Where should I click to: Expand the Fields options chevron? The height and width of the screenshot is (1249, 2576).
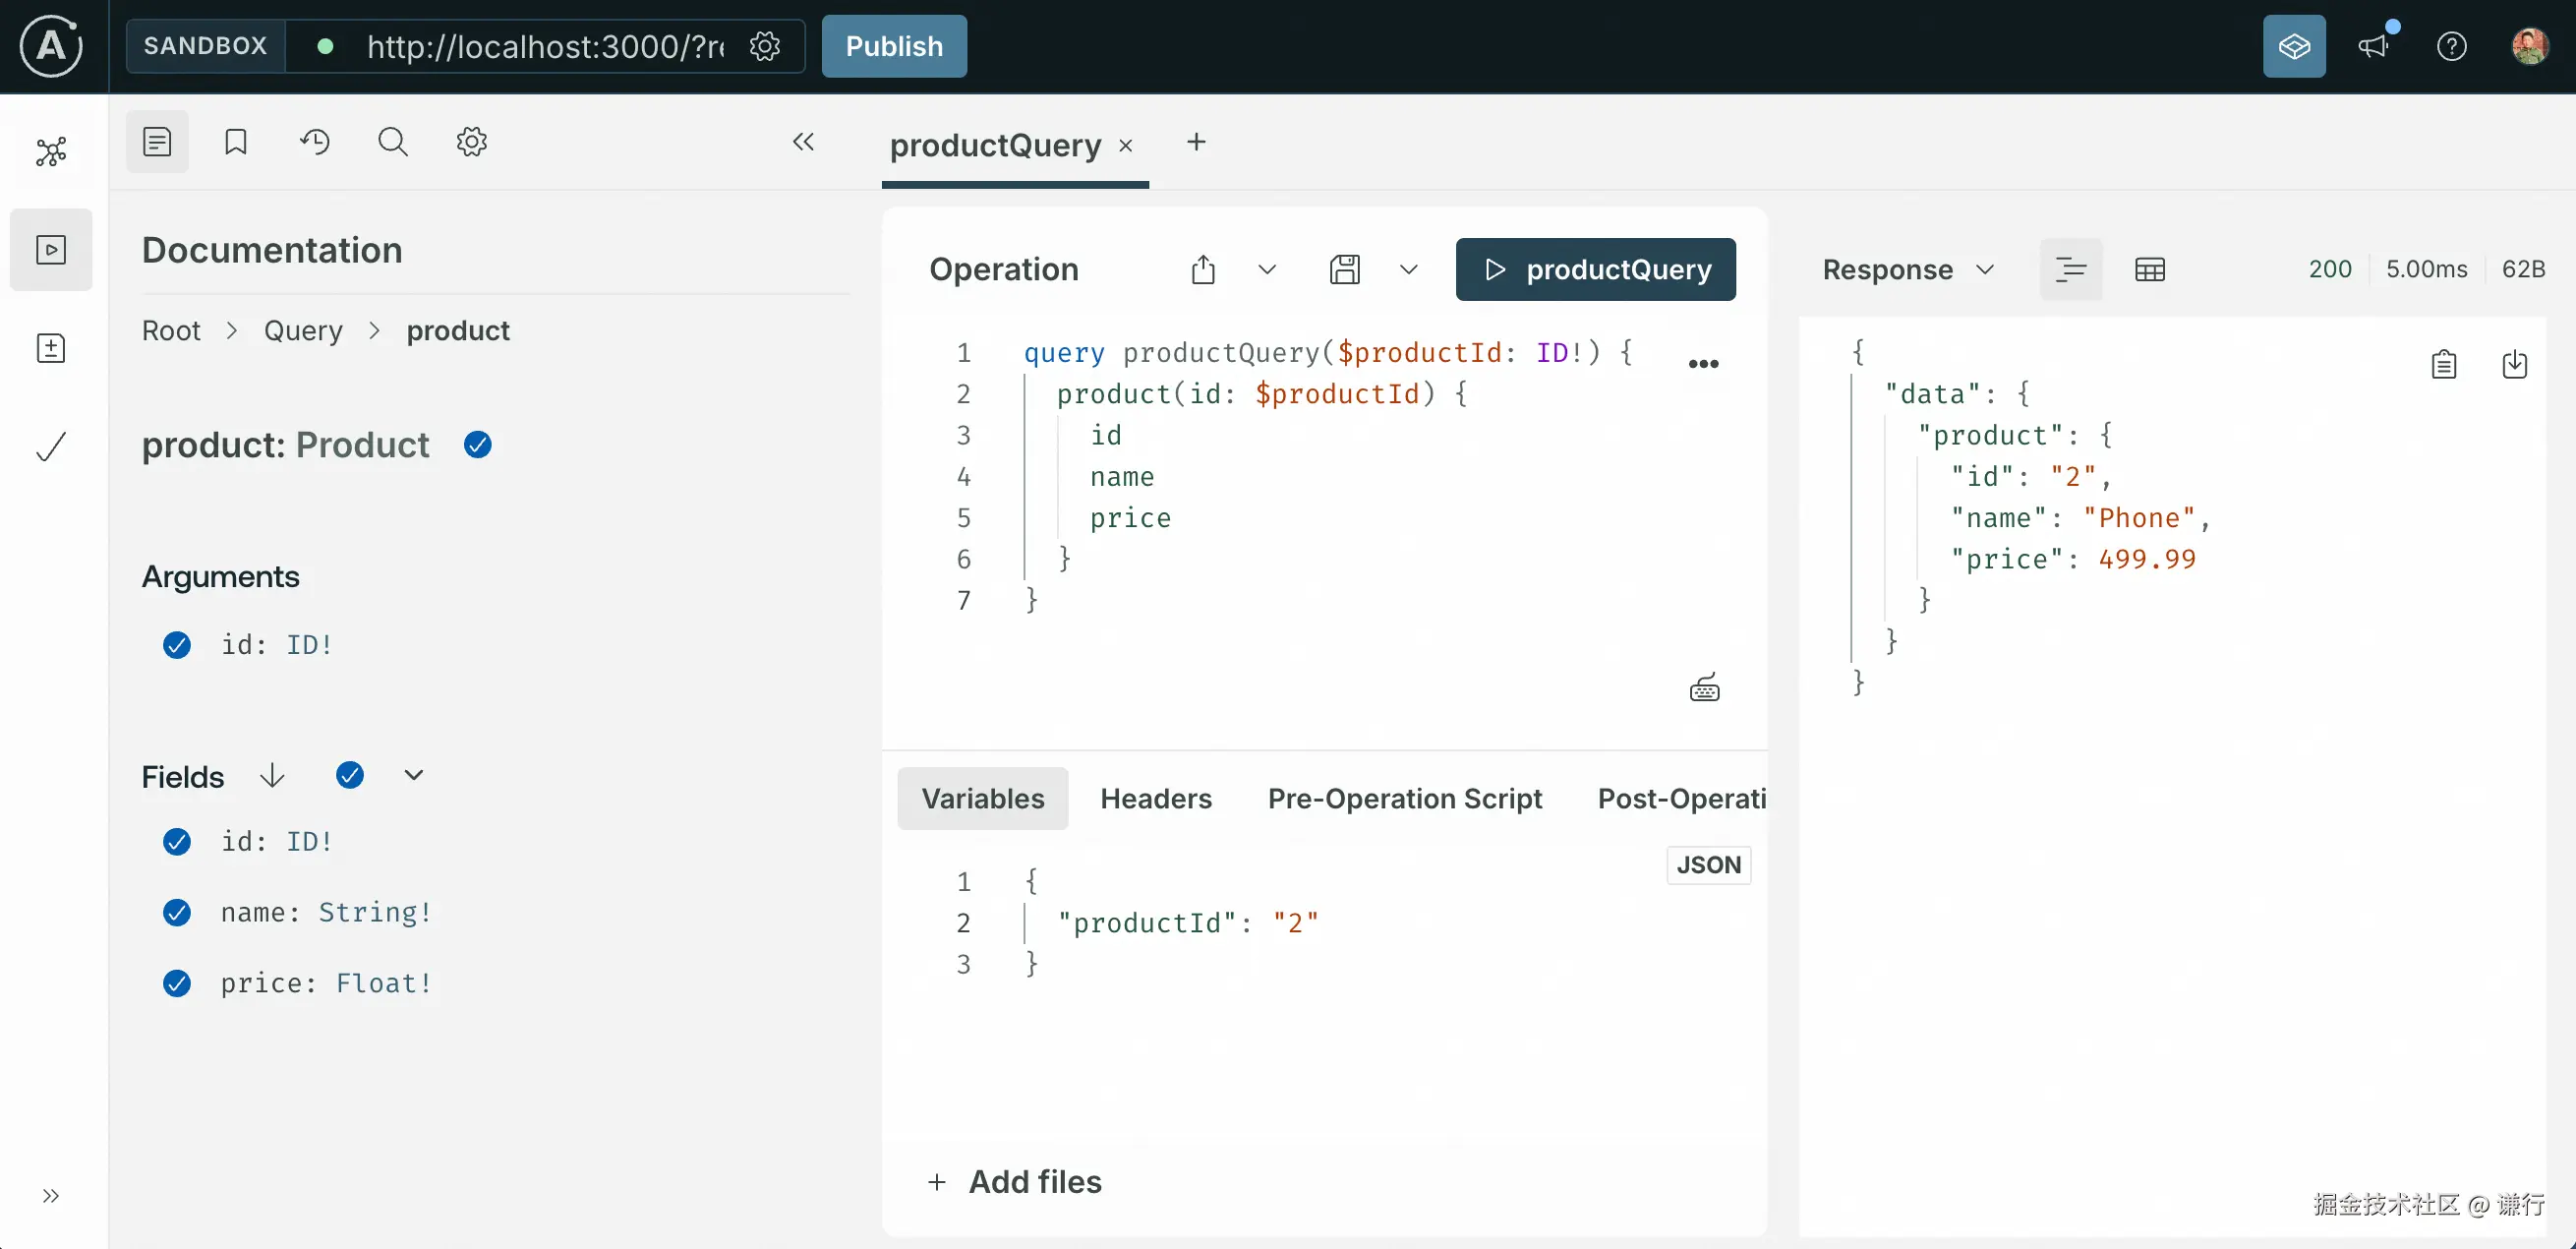point(413,775)
